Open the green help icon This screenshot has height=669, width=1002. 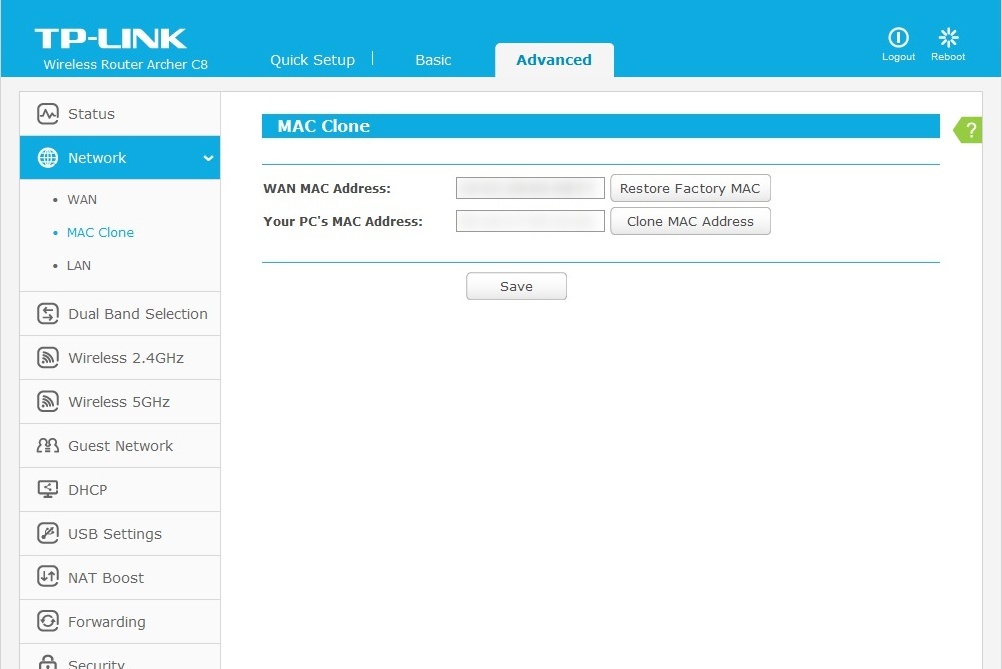tap(967, 130)
